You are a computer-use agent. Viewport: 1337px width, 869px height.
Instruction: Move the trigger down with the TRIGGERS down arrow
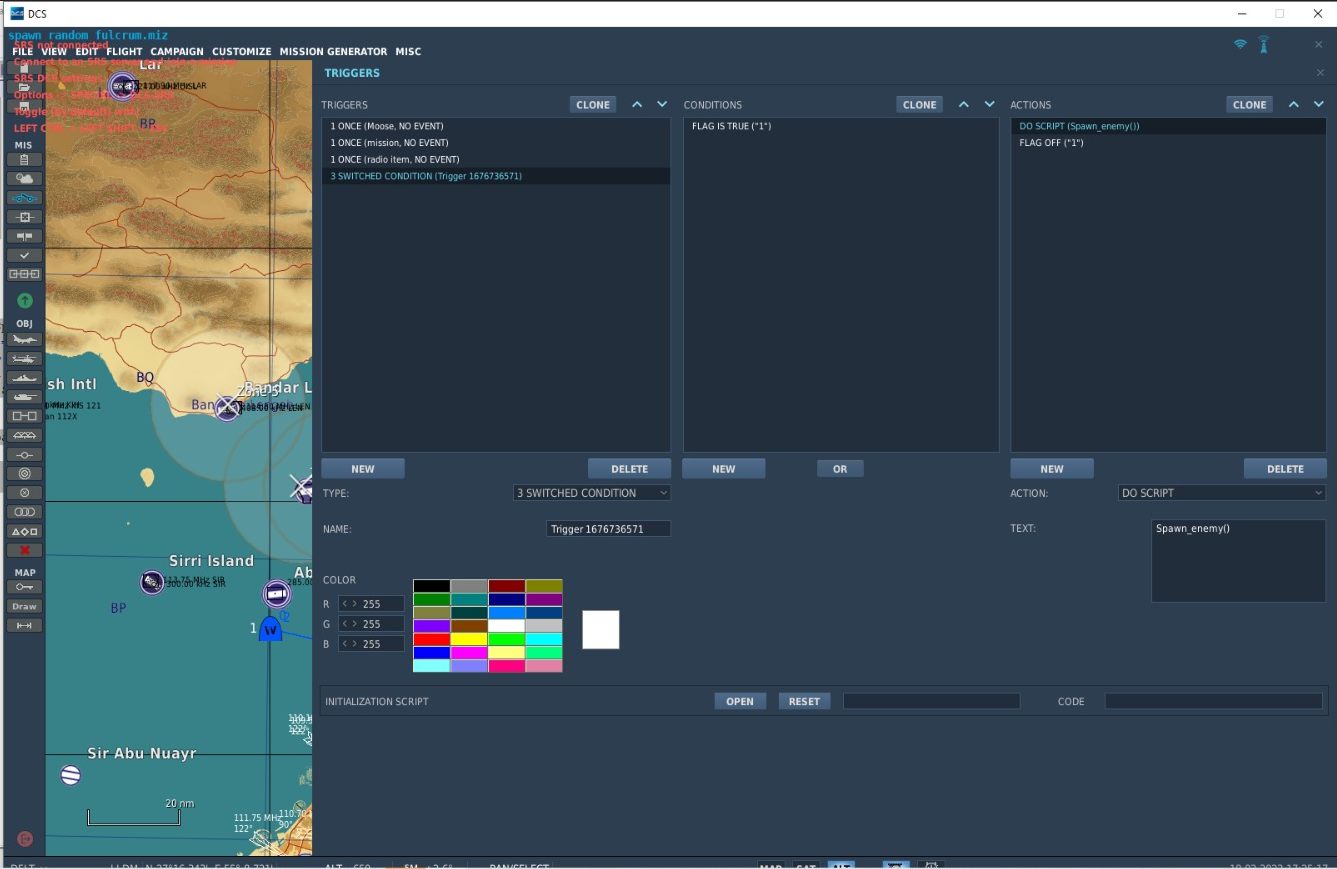point(662,105)
